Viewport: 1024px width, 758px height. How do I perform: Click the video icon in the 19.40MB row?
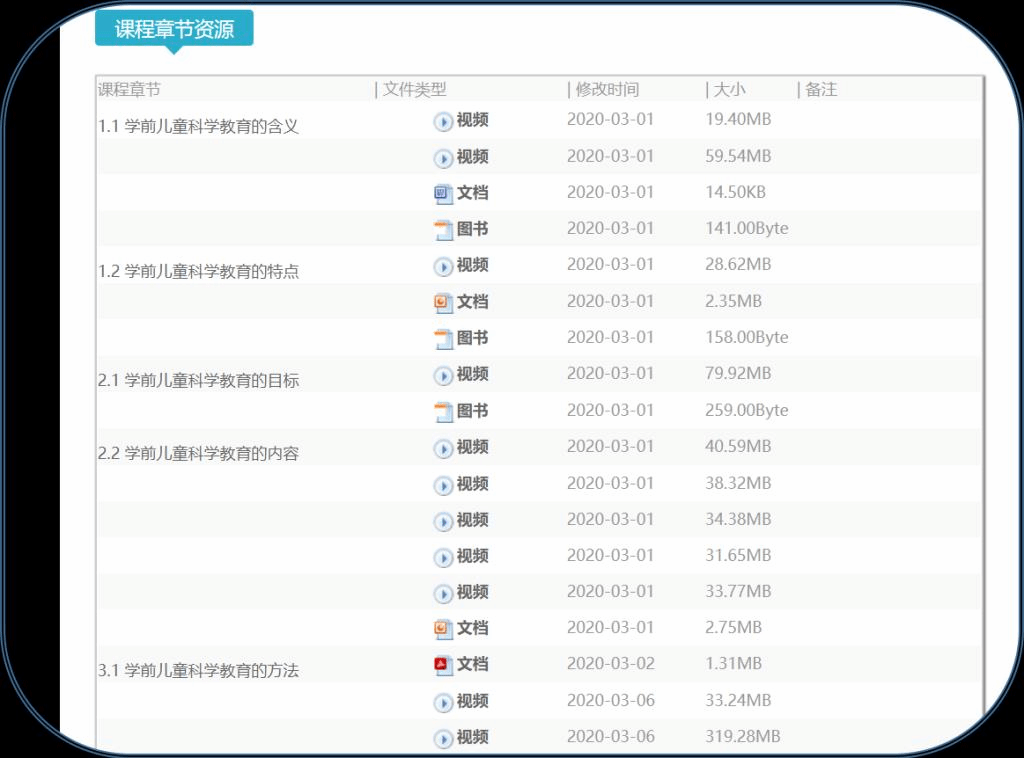click(443, 121)
